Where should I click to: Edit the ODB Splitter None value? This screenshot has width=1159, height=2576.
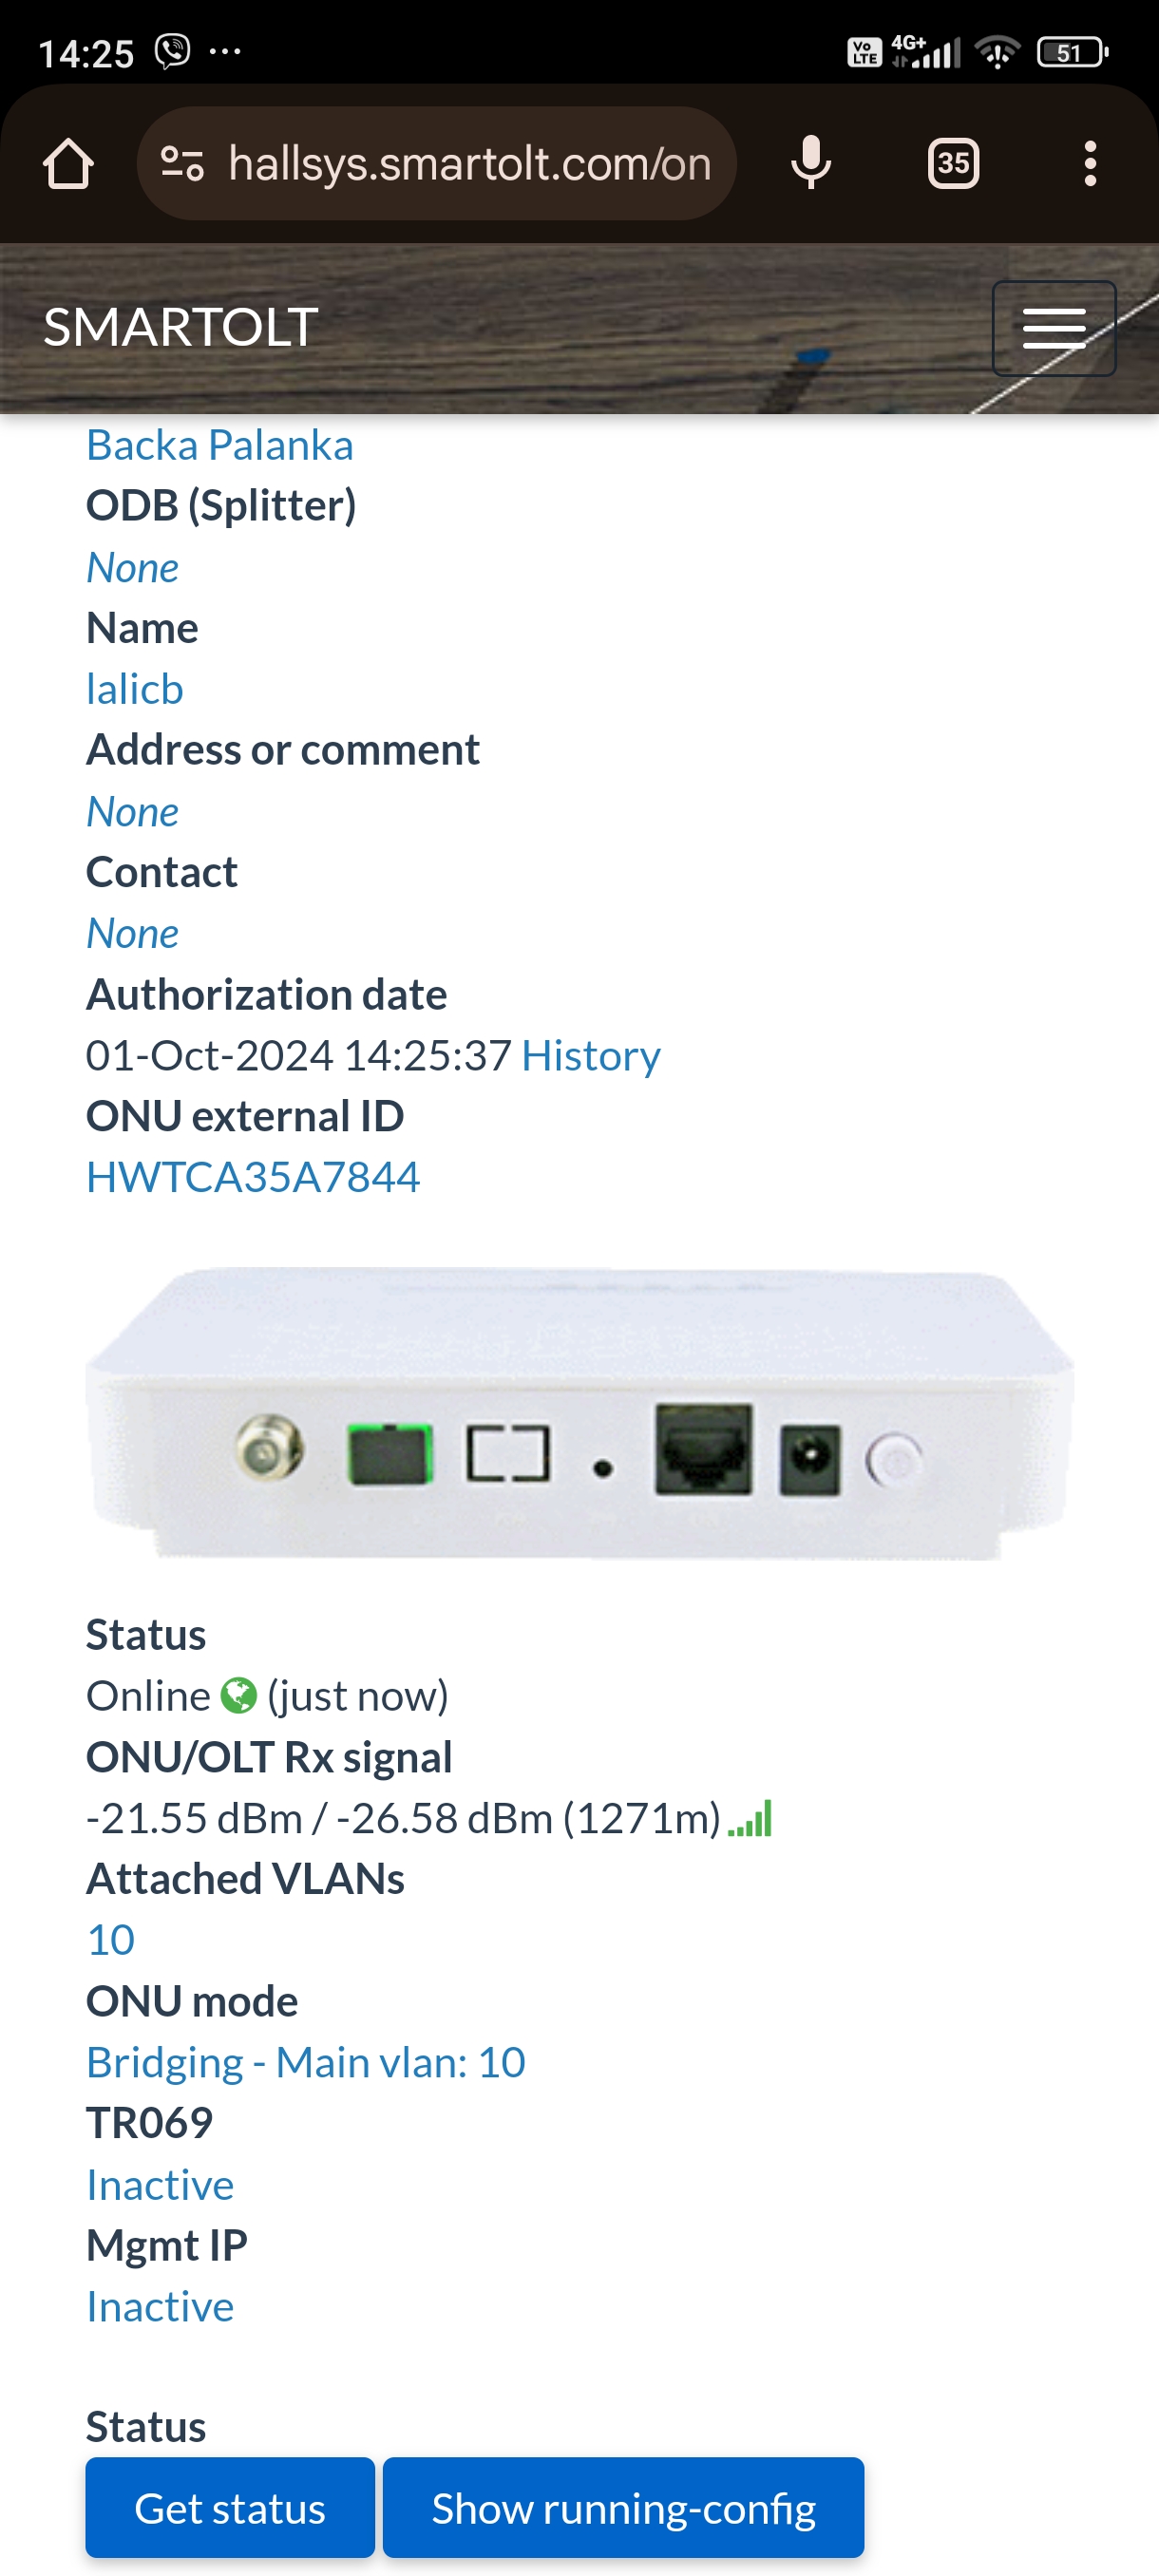coord(132,568)
